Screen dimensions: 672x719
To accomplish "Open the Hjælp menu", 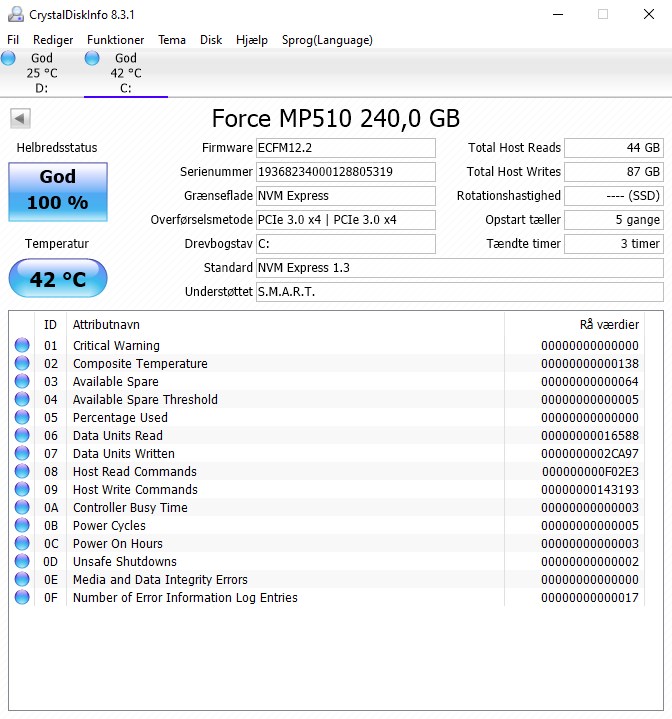I will [252, 40].
